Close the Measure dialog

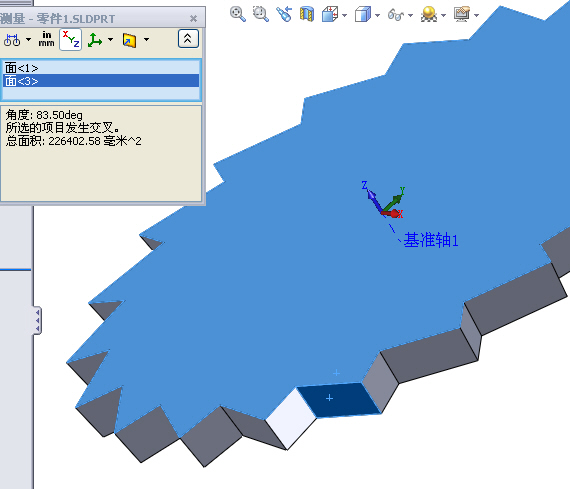194,18
